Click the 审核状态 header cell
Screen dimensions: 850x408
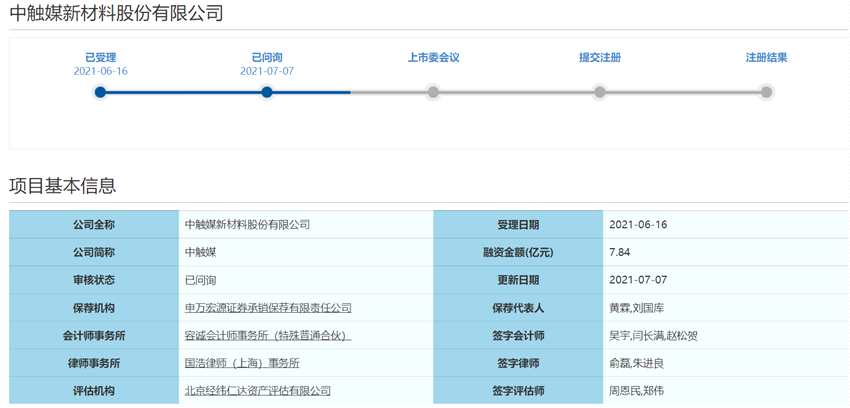pyautogui.click(x=94, y=280)
